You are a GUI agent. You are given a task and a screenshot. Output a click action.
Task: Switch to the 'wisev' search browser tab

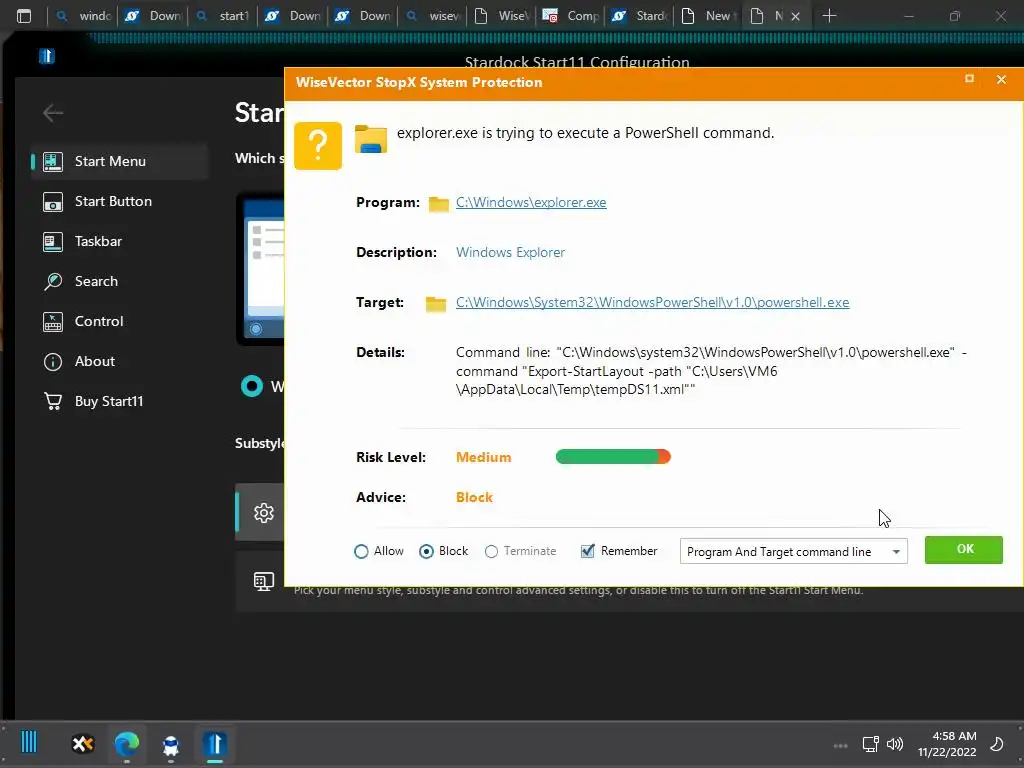(433, 16)
